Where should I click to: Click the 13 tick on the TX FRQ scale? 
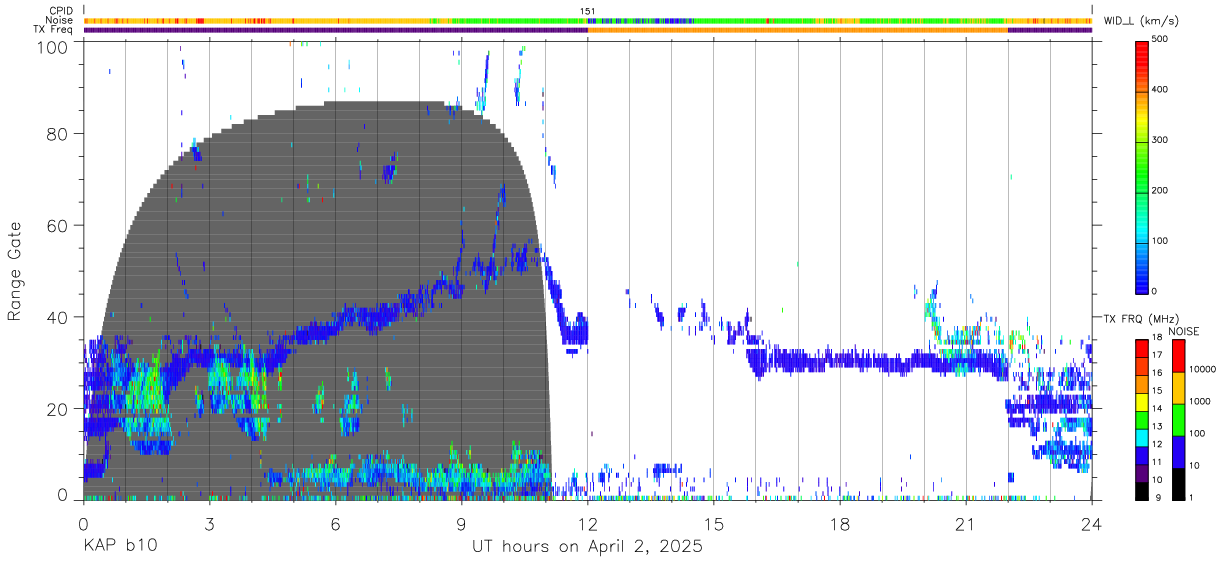[1158, 426]
